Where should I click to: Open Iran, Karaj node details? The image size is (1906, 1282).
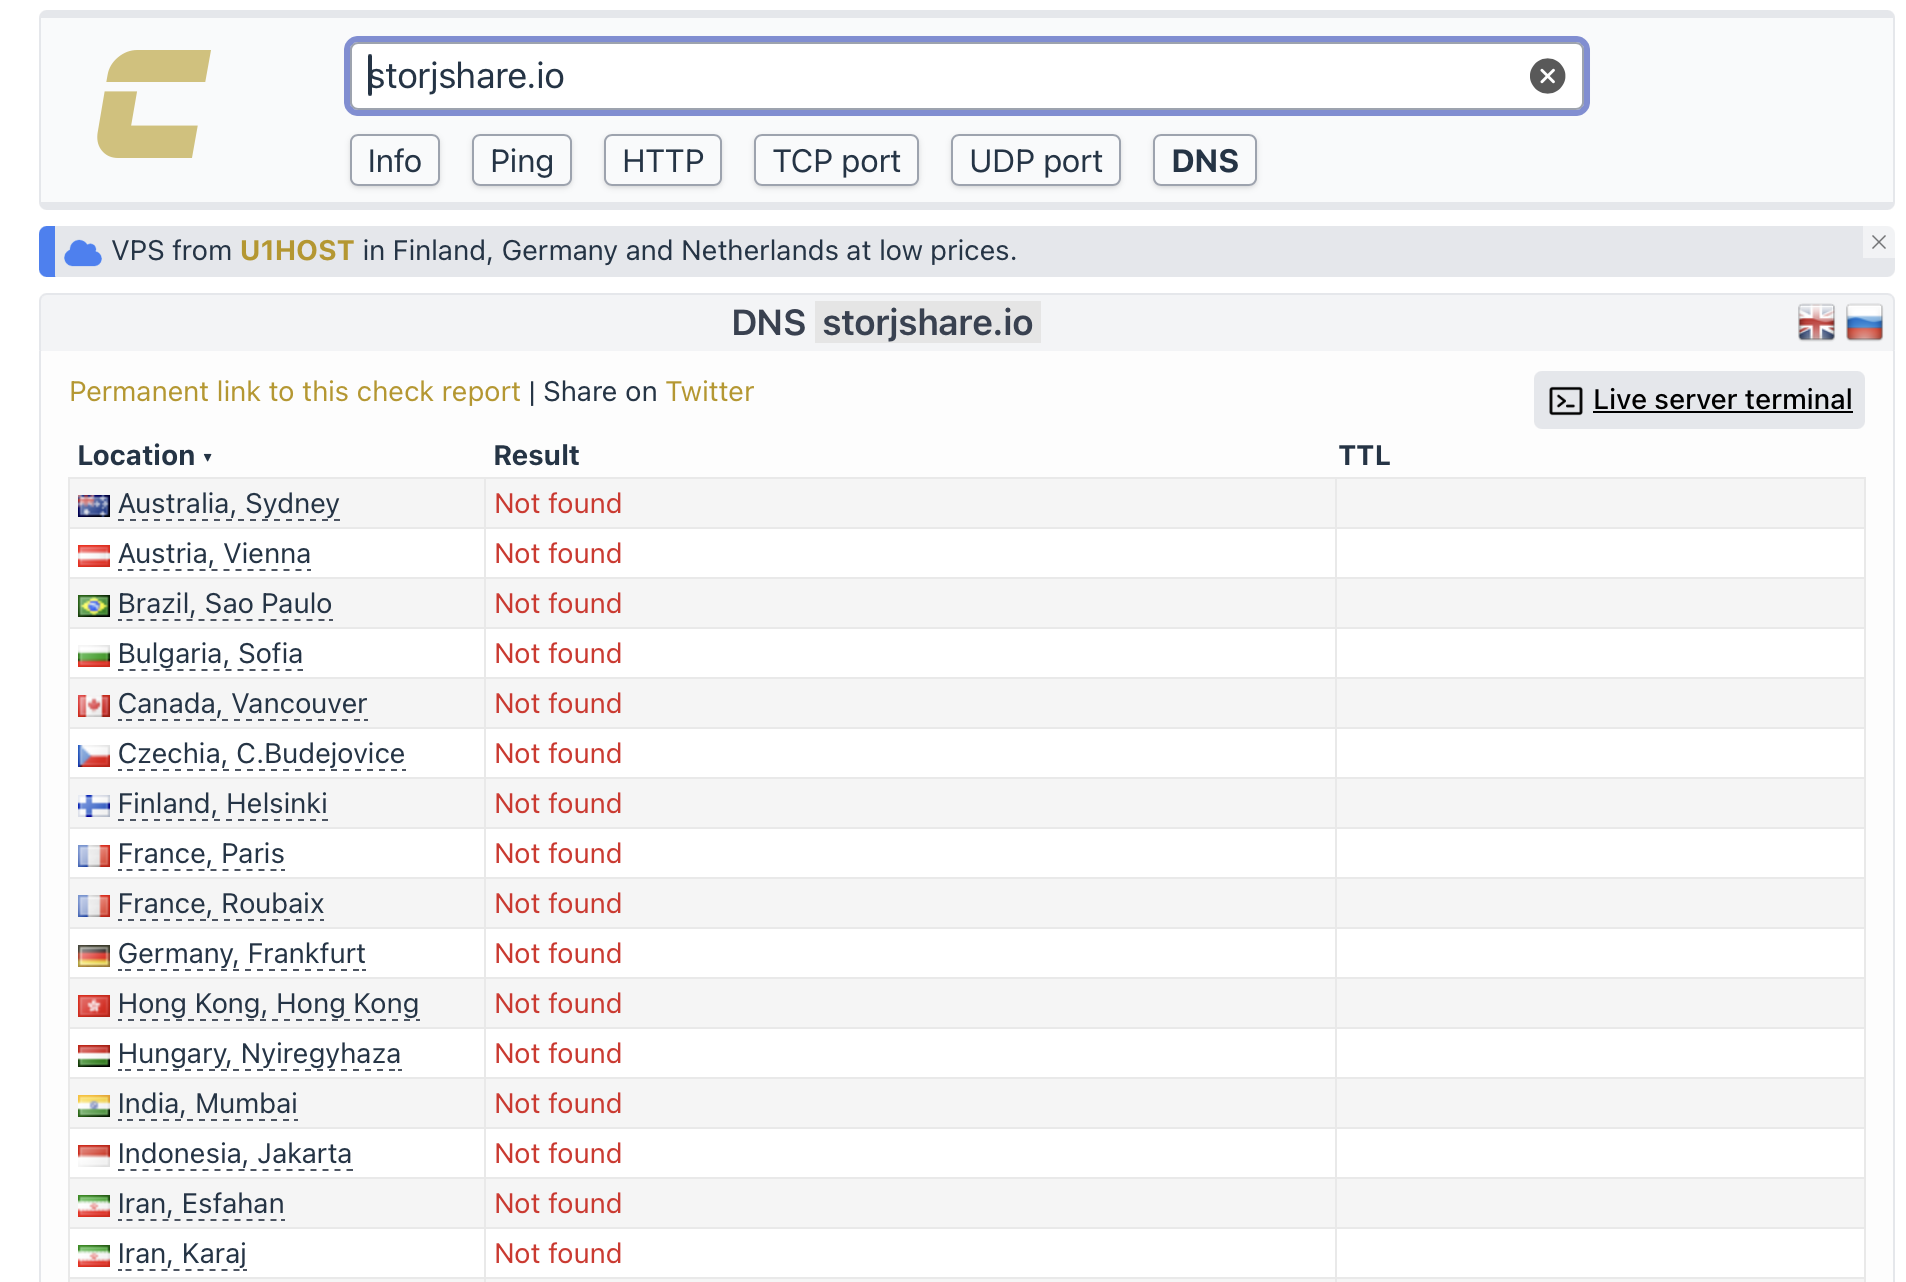182,1254
